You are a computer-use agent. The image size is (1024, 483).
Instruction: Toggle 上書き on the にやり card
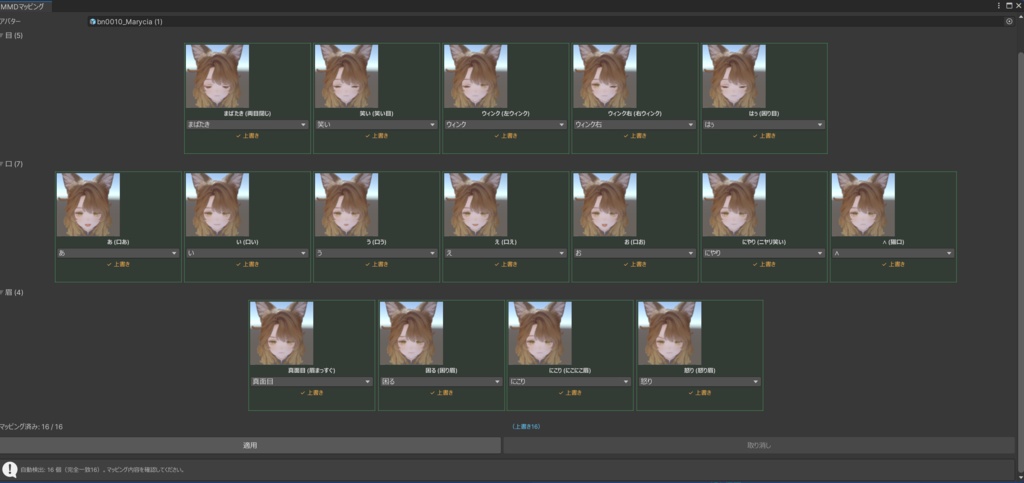(x=765, y=264)
